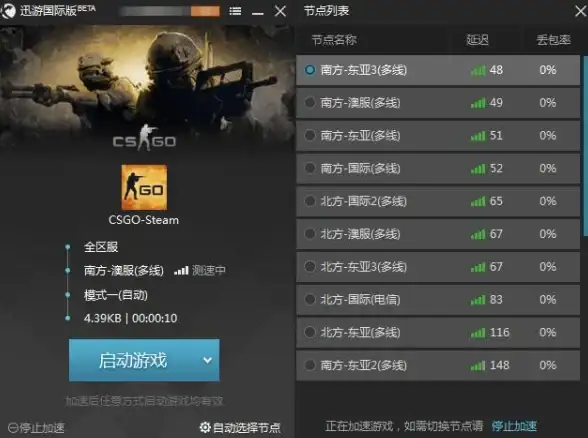
Task: Select the 北方-国际2(多线) node radio button
Action: pyautogui.click(x=310, y=201)
